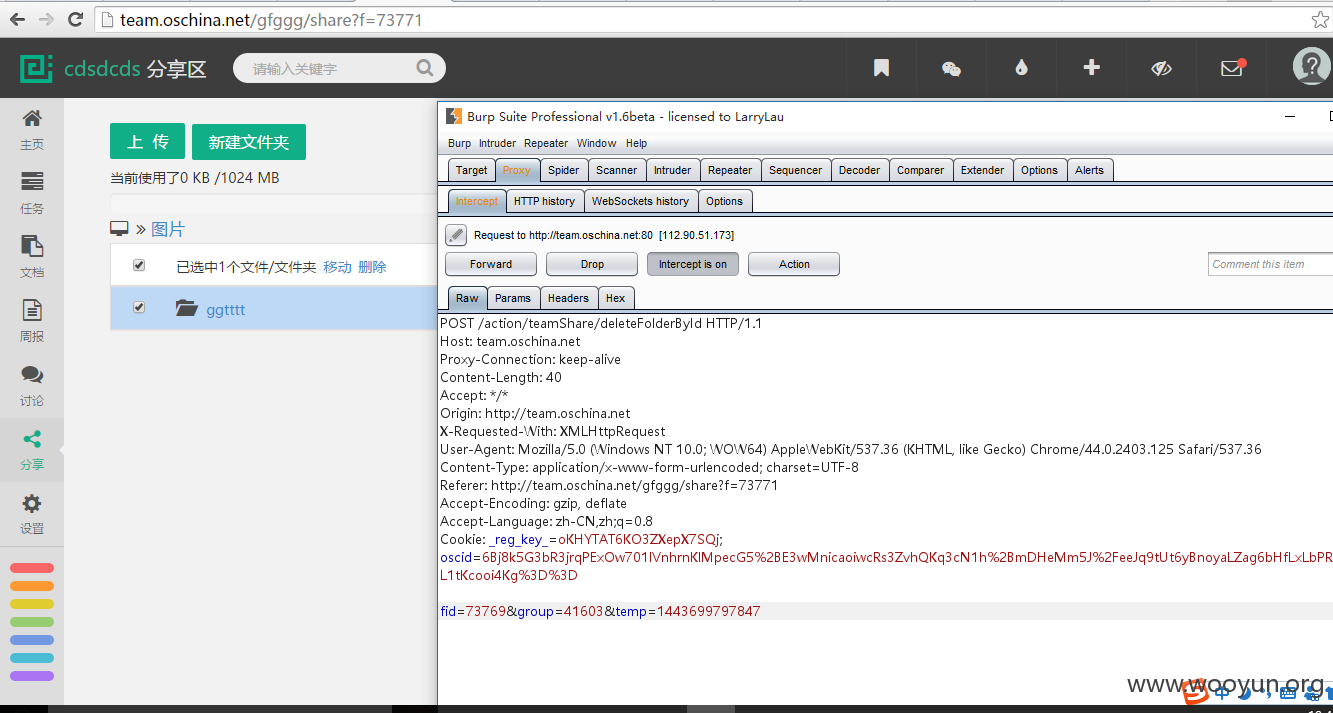This screenshot has width=1333, height=713.
Task: Switch to the Alerts tab
Action: 1090,170
